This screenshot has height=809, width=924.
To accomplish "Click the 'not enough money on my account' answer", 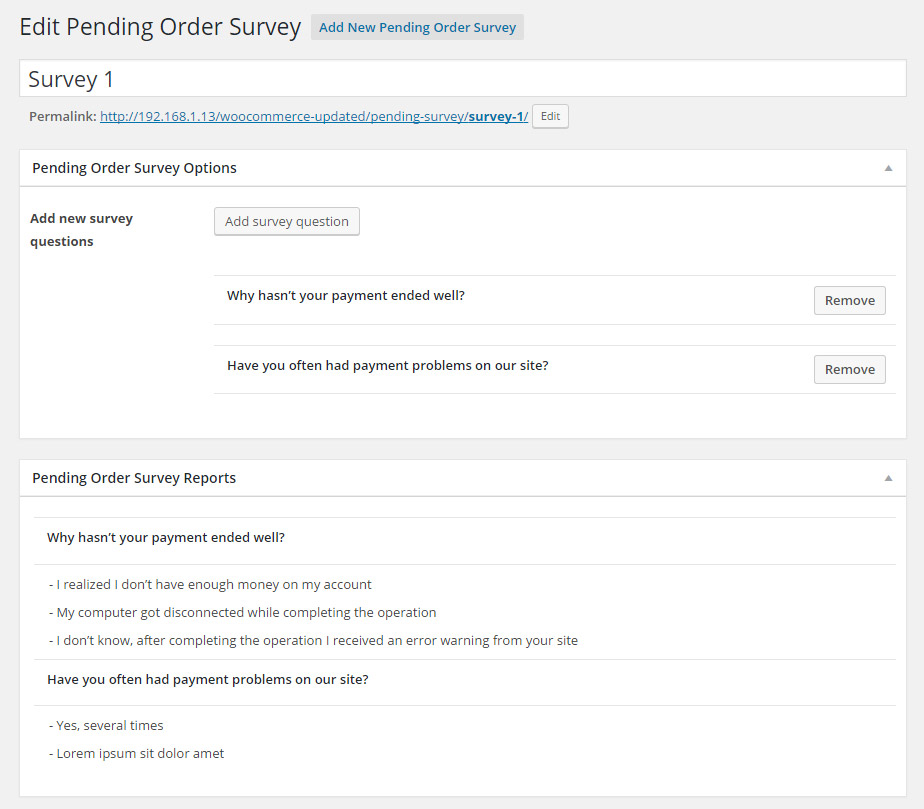I will coord(210,585).
